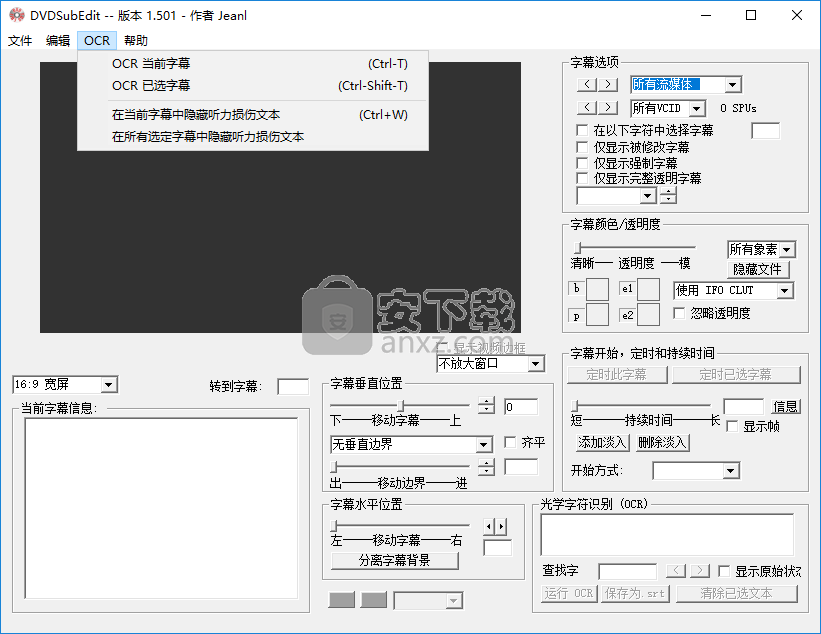Click the 隐藏文件 button

[x=758, y=270]
